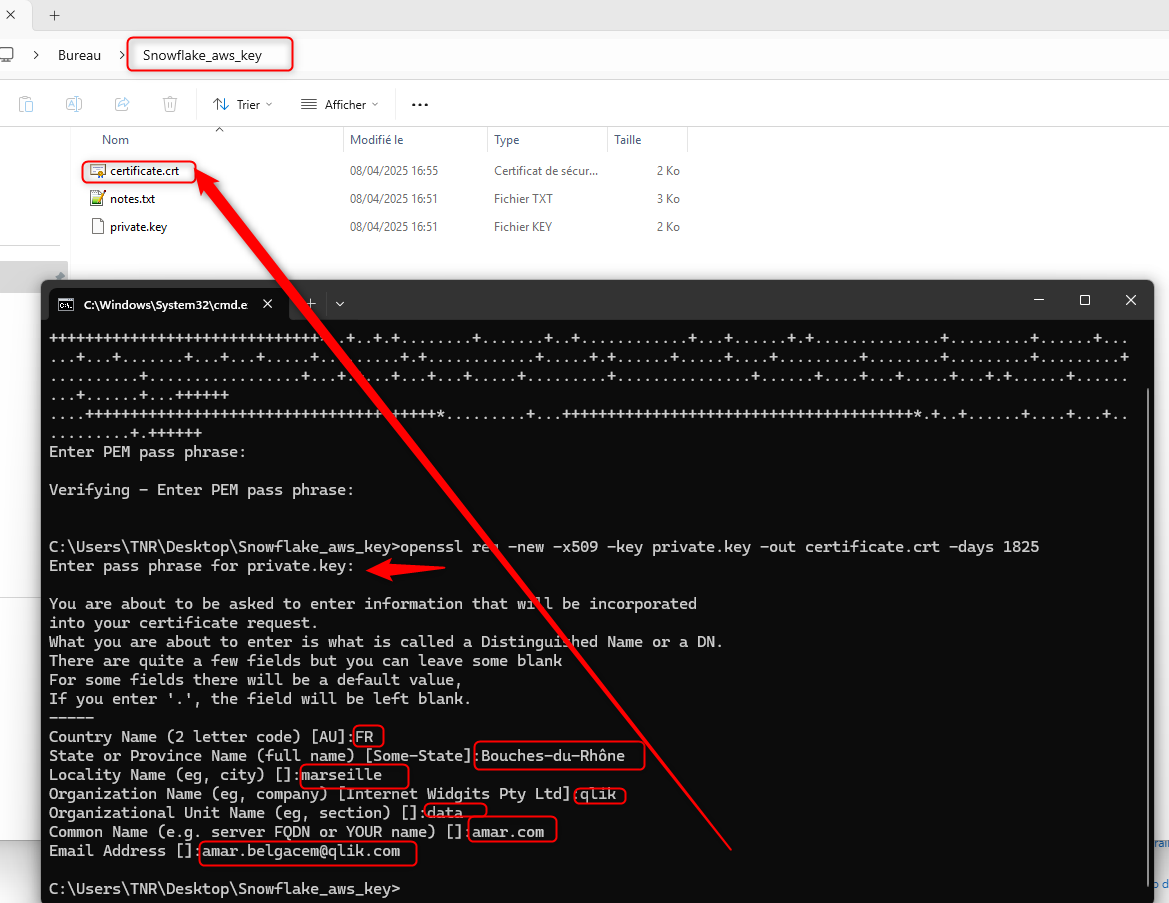Sort by the Taille column header
Image resolution: width=1169 pixels, height=903 pixels.
pos(628,140)
